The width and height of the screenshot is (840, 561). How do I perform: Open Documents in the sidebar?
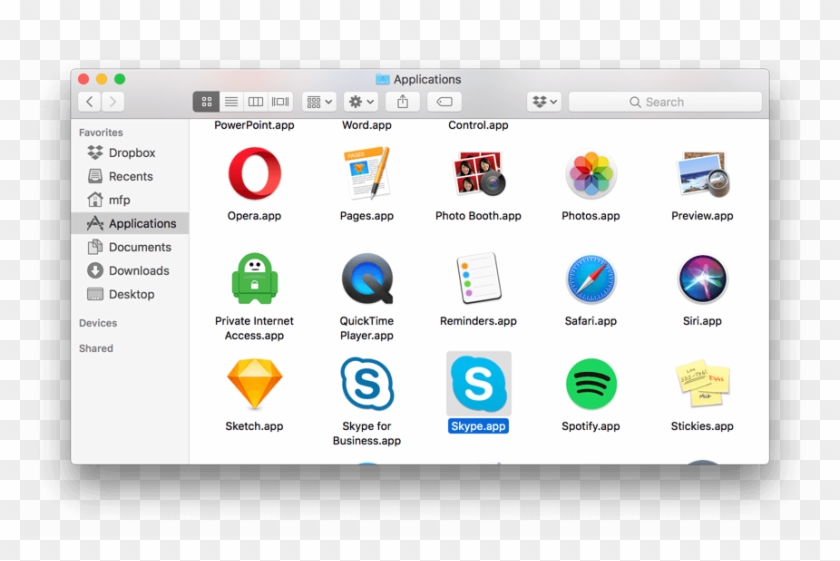click(x=130, y=247)
